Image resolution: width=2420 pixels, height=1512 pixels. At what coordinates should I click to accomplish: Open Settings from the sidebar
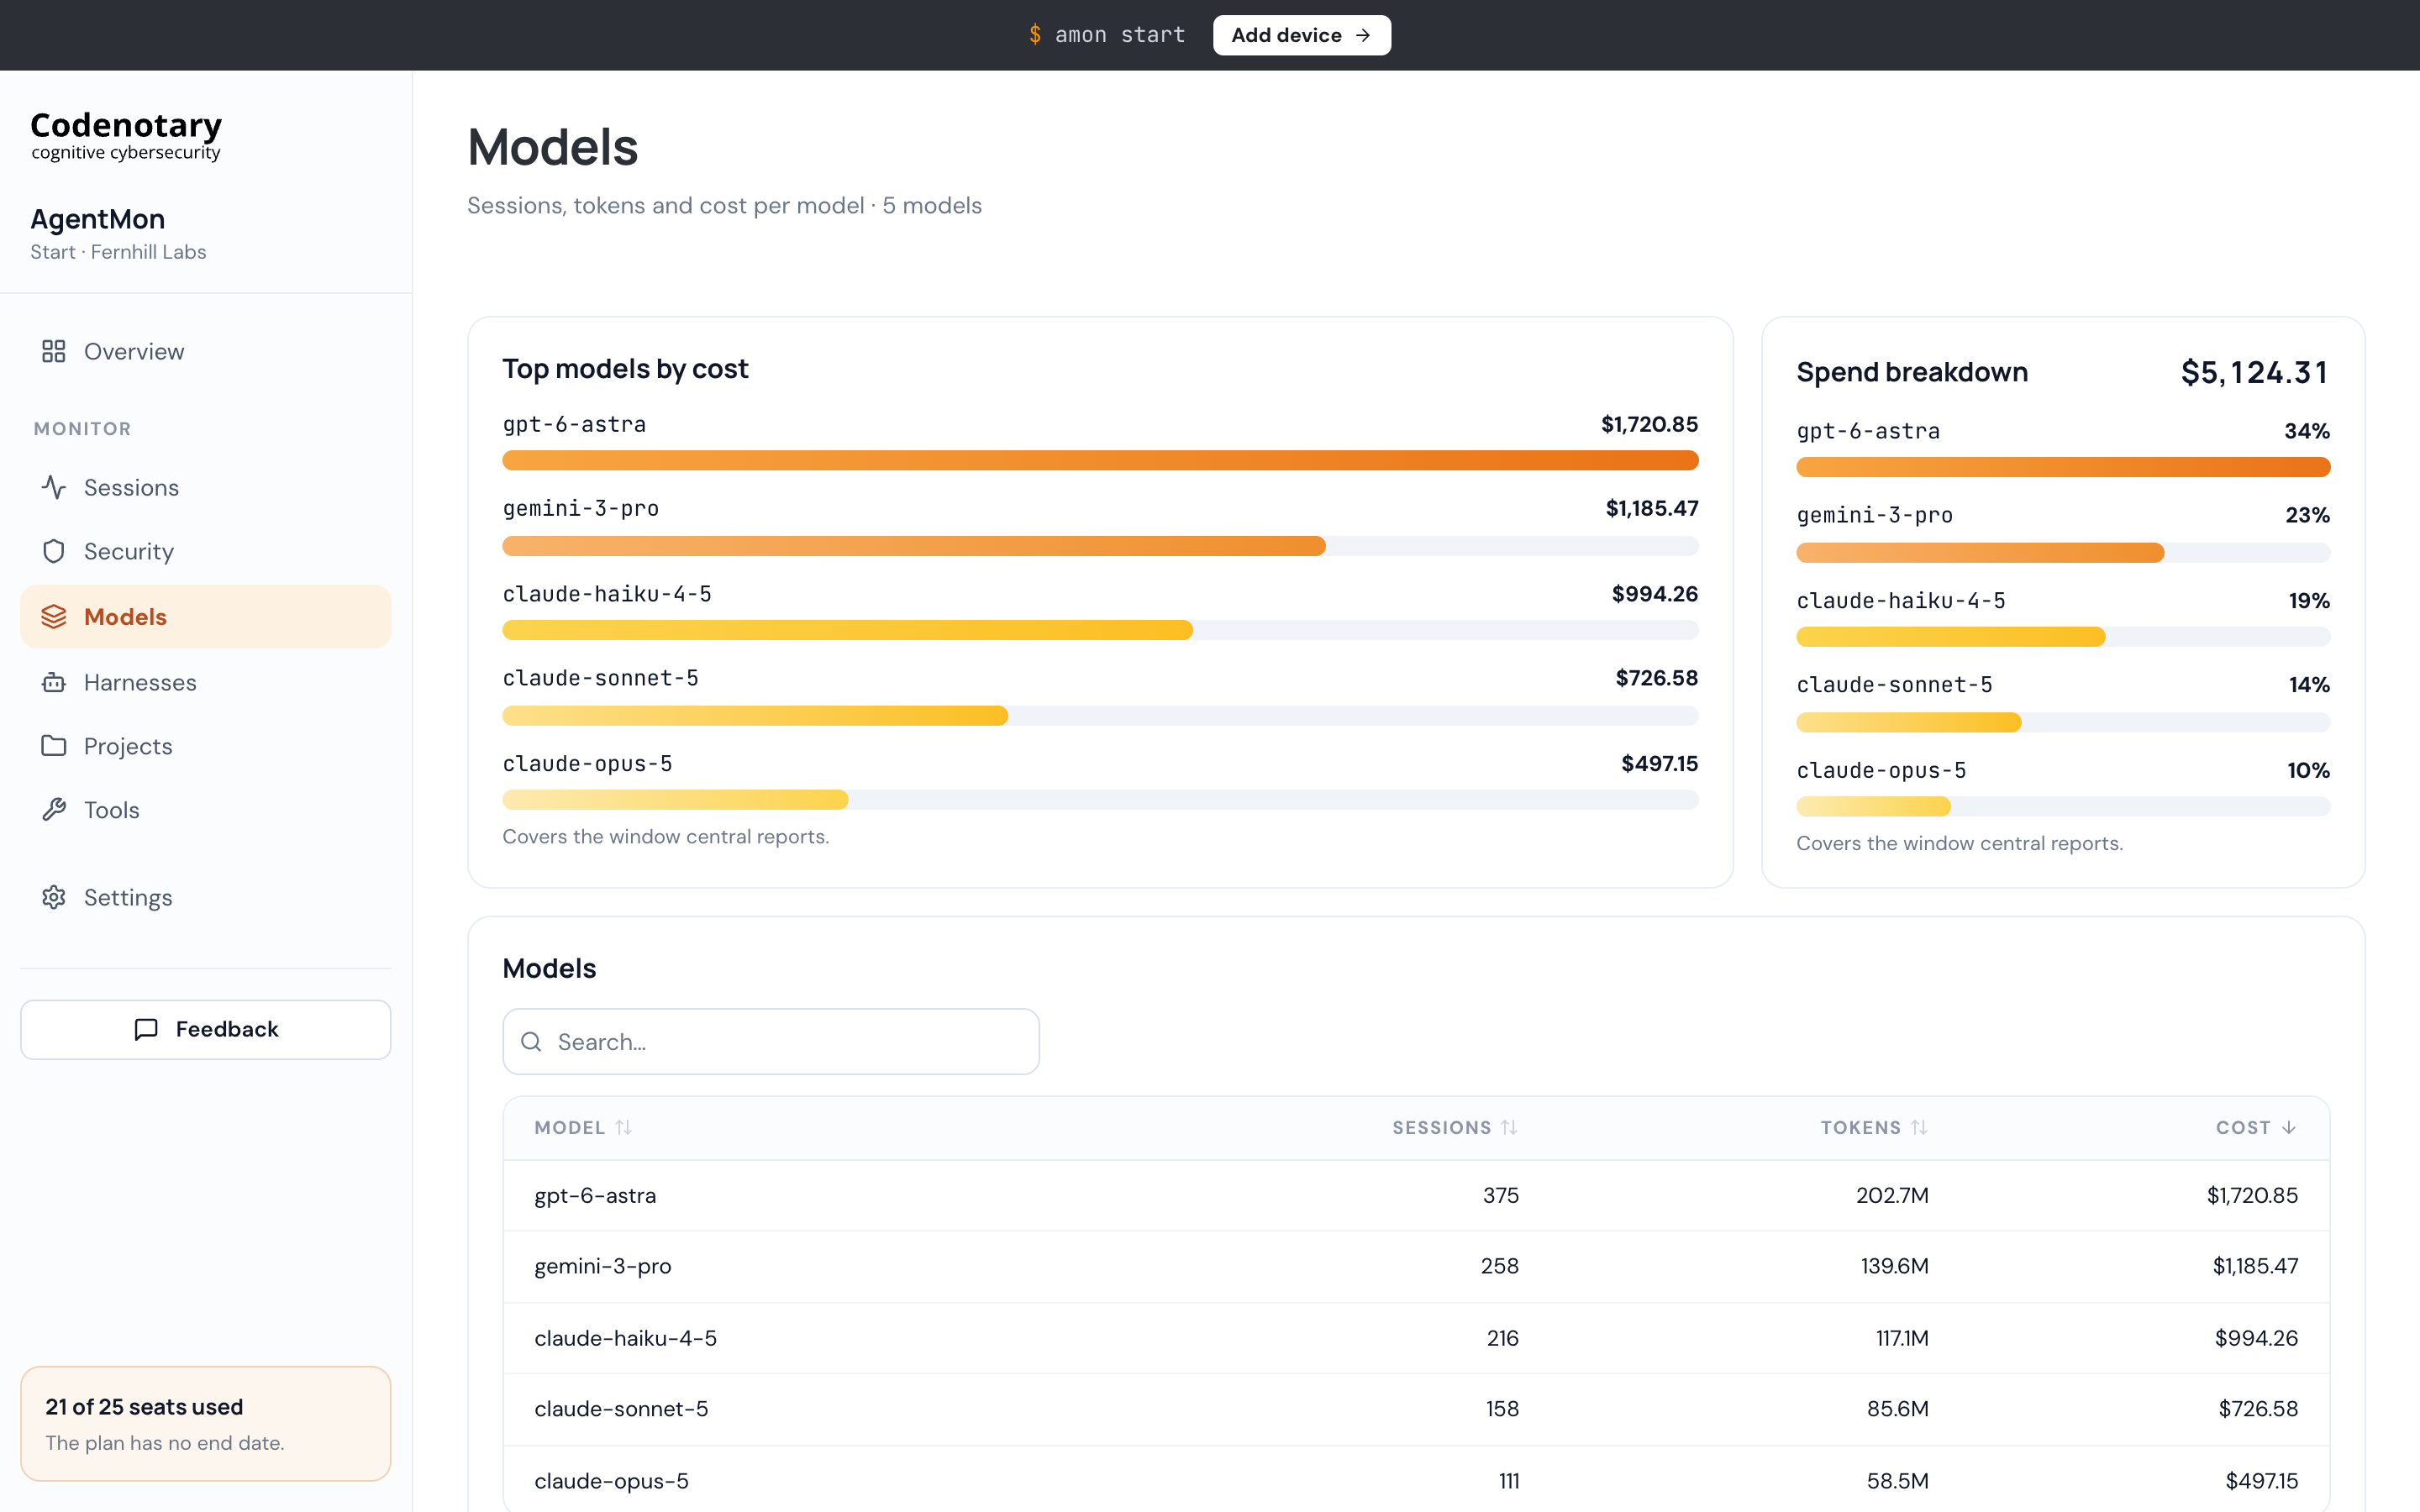point(206,897)
